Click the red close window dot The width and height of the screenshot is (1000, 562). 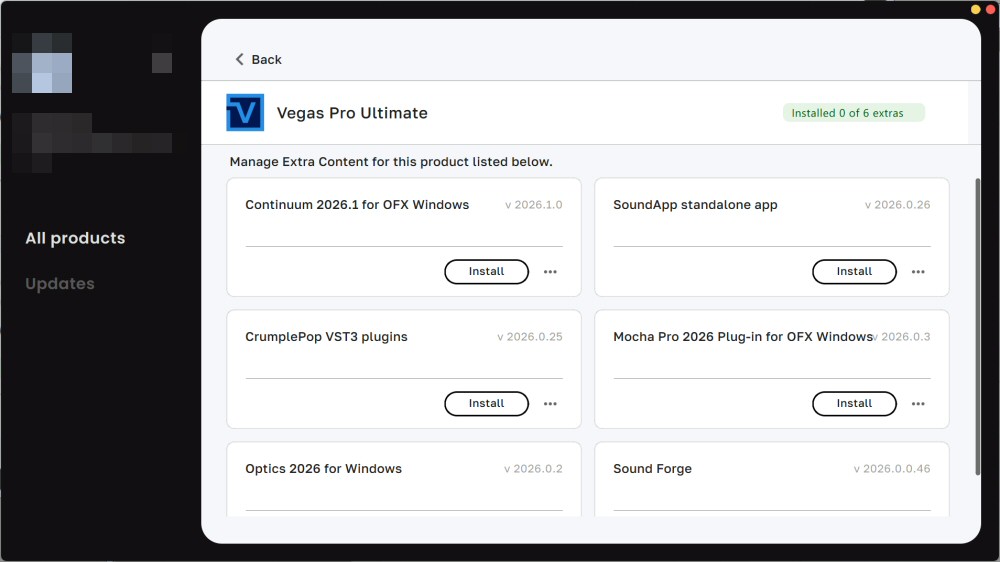(991, 9)
